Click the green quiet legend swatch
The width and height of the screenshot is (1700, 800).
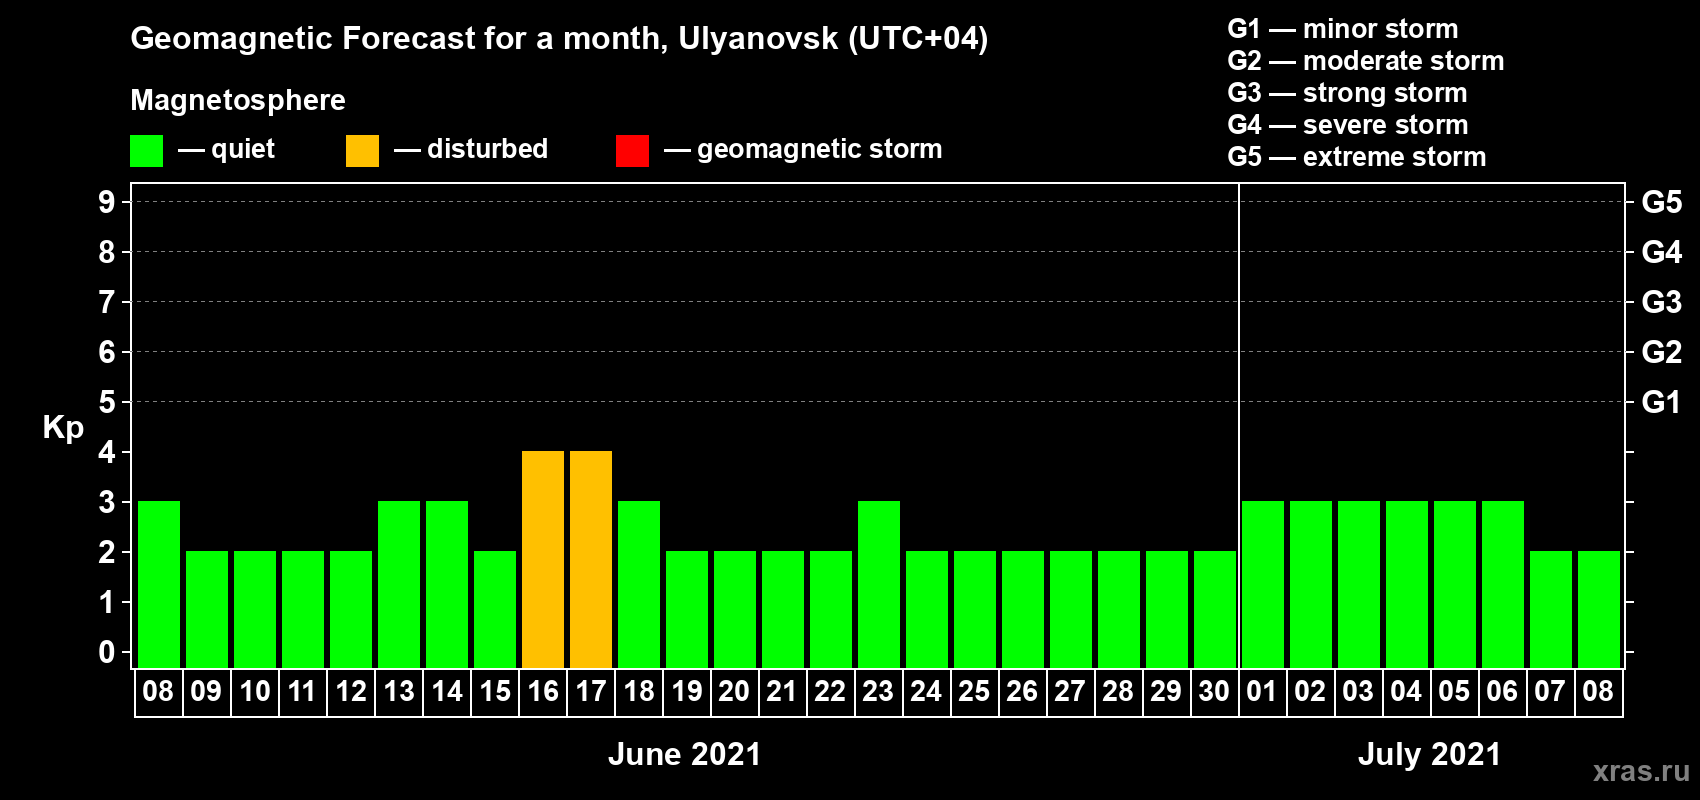pyautogui.click(x=146, y=151)
